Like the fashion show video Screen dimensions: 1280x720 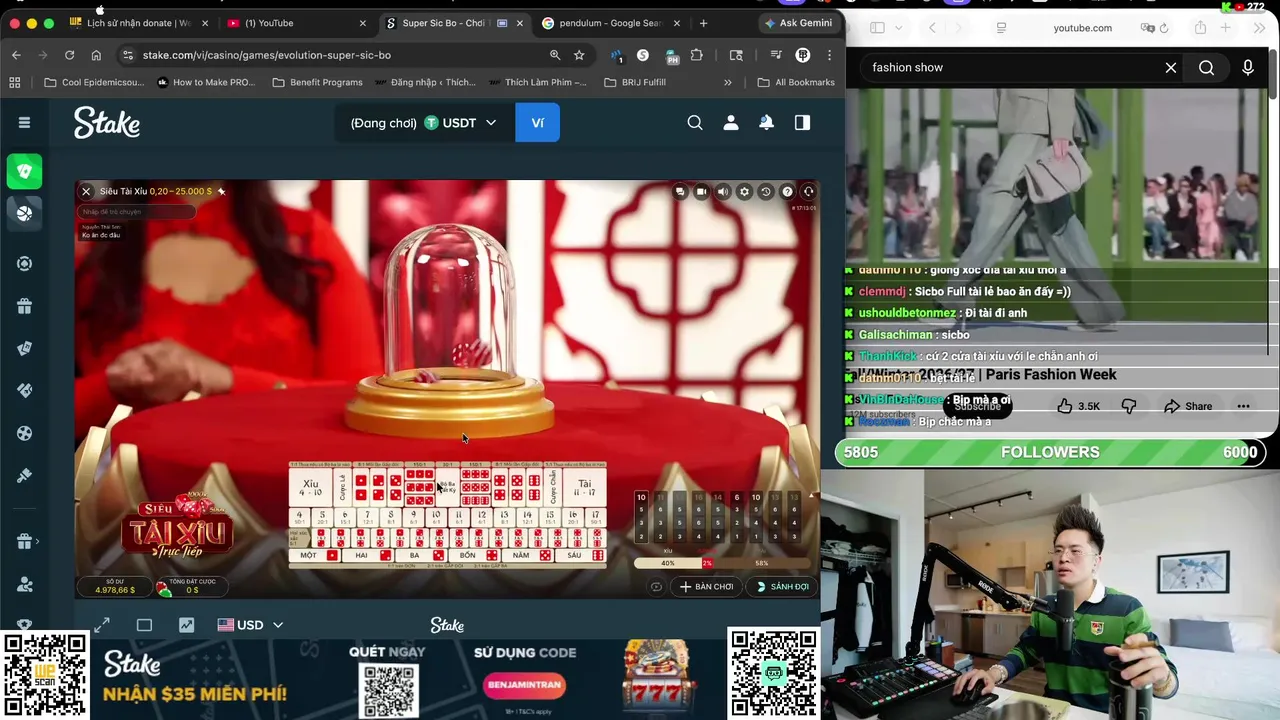1078,406
